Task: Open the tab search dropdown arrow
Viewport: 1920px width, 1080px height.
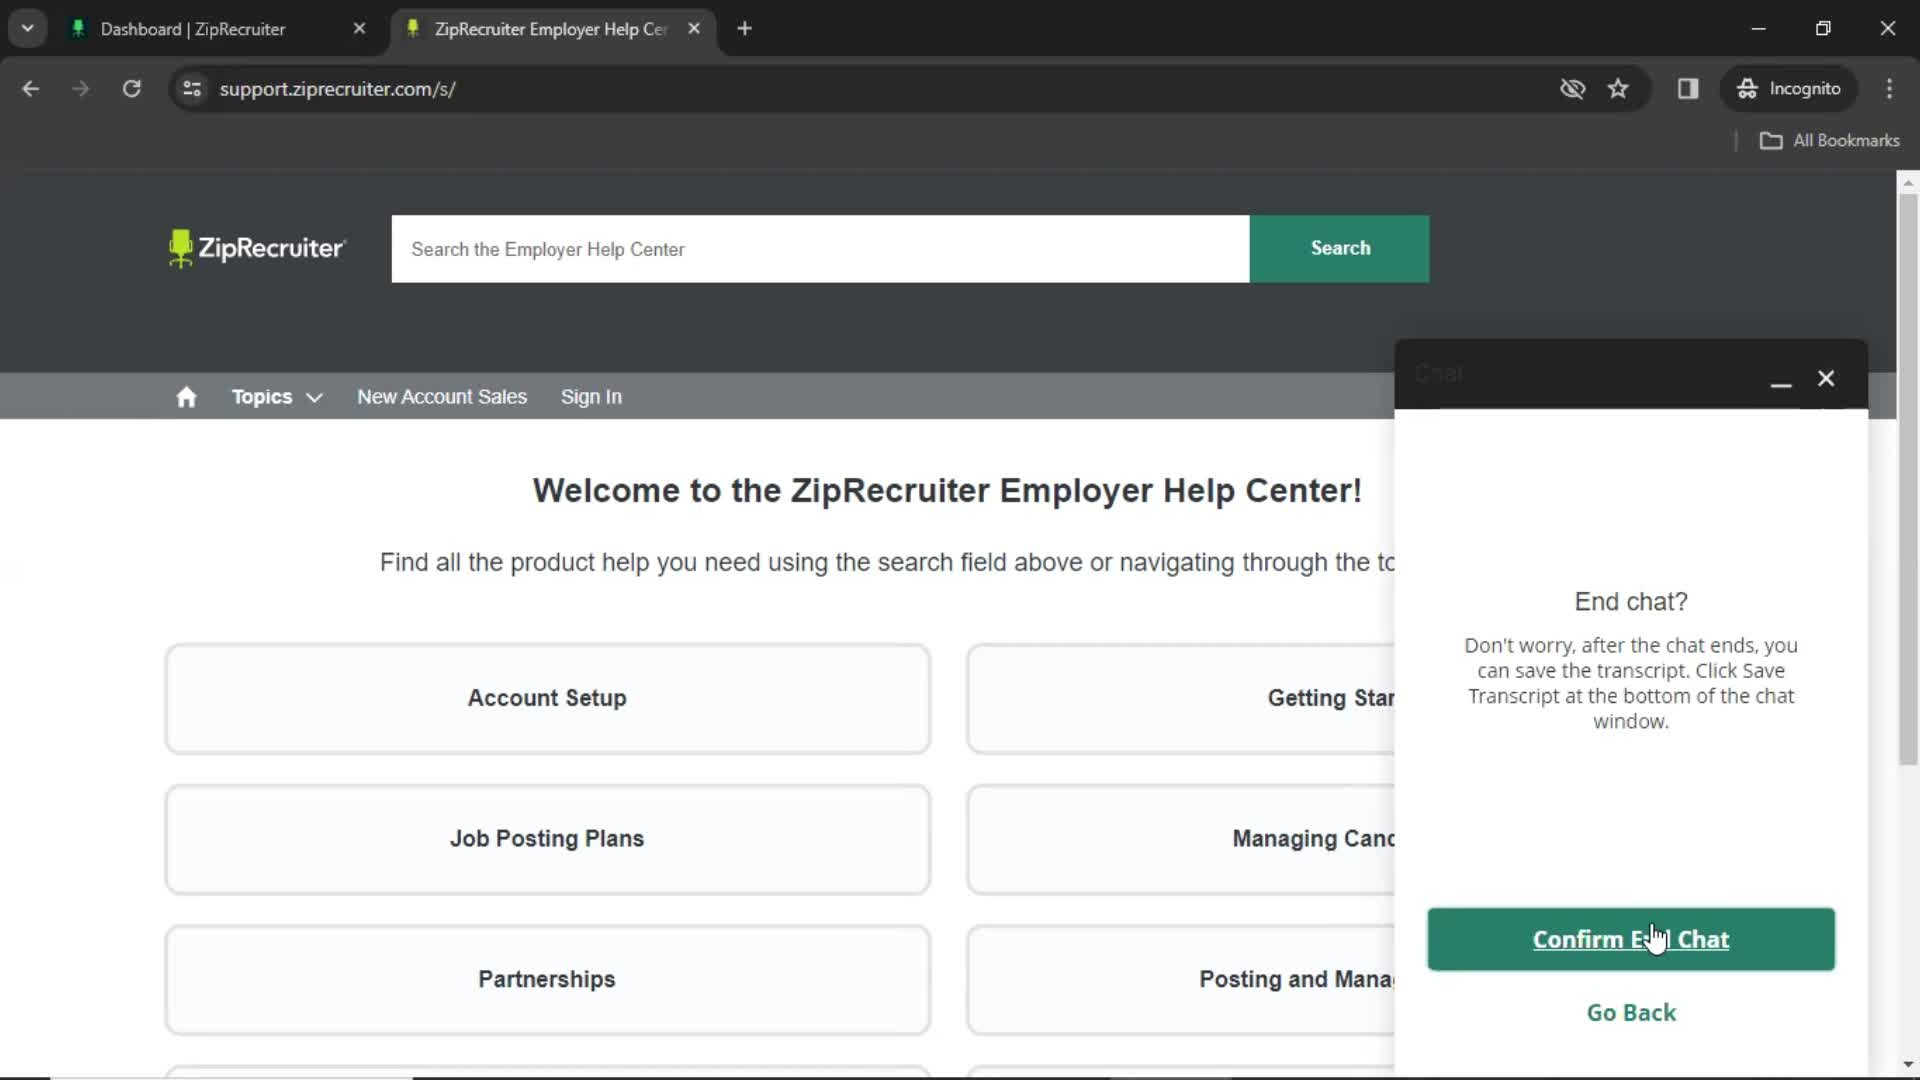Action: click(x=28, y=29)
